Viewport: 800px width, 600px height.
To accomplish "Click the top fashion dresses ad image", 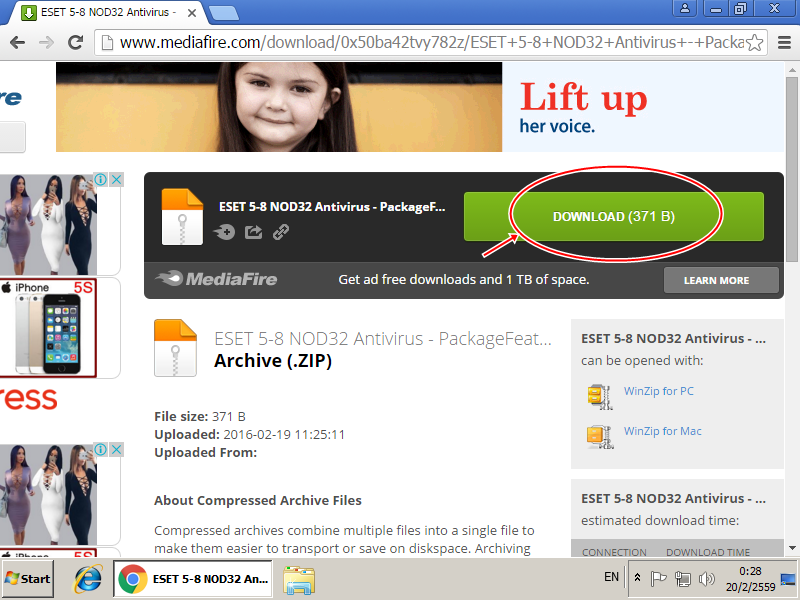I will [48, 224].
